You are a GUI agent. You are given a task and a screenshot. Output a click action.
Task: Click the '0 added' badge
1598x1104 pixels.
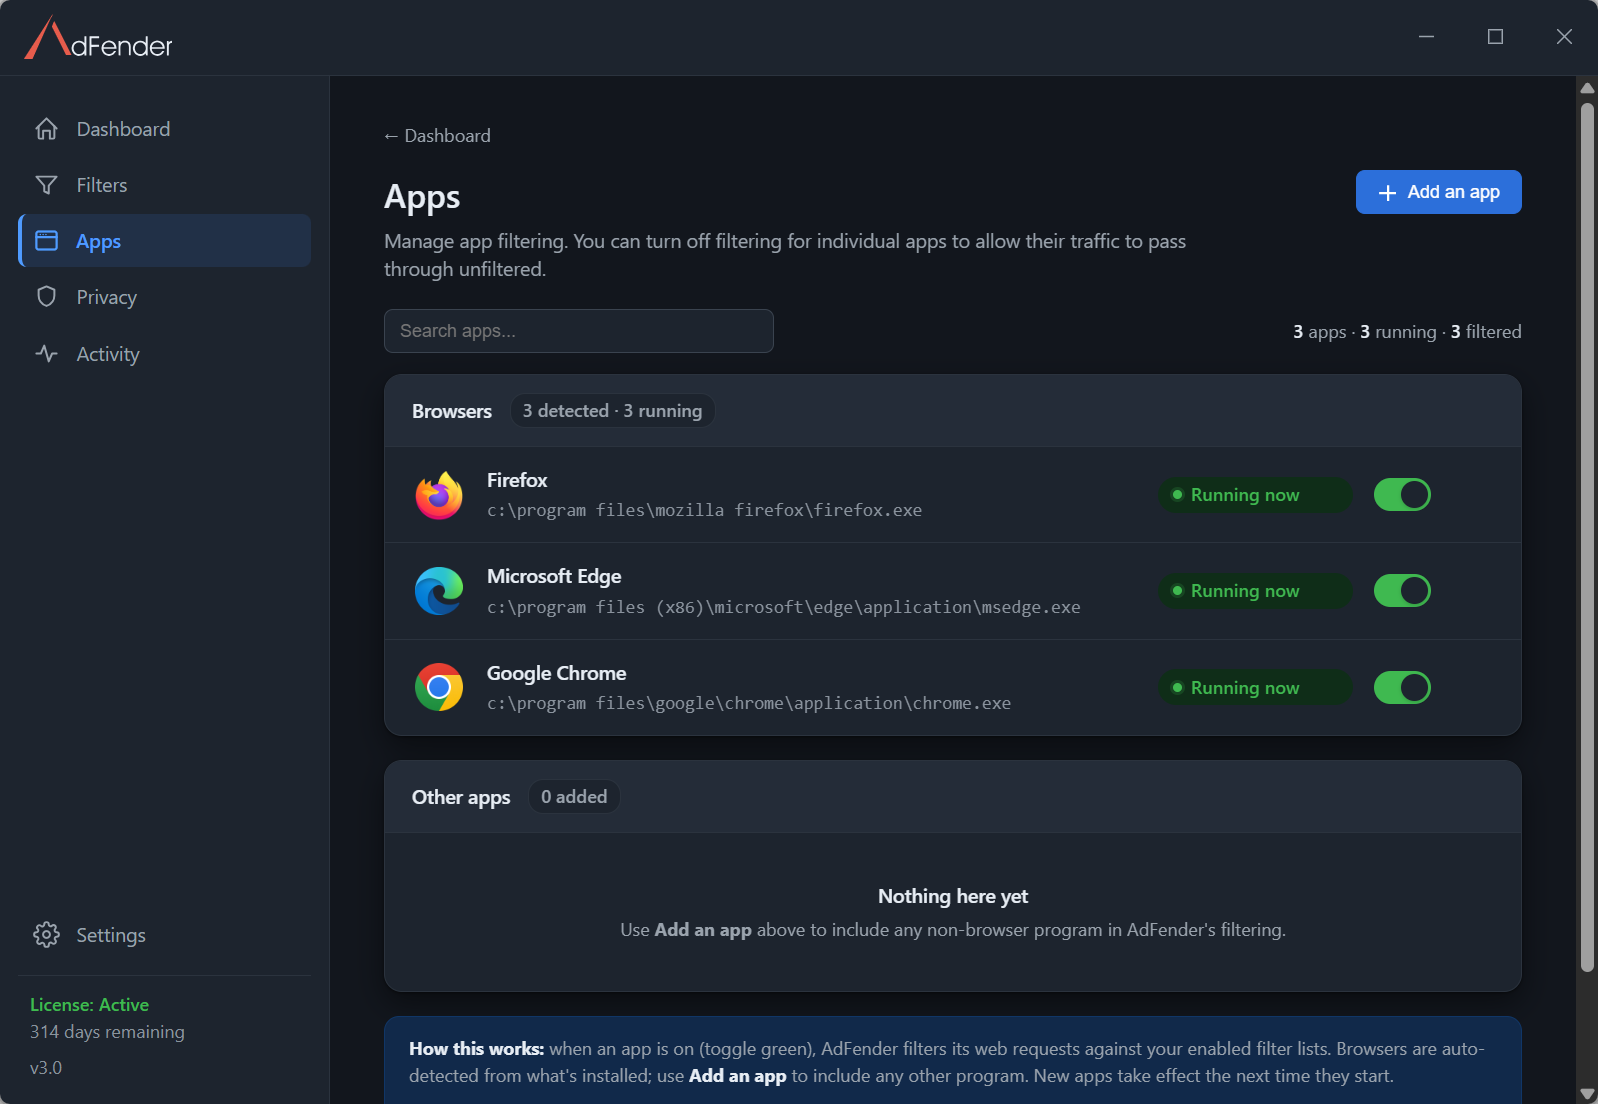pyautogui.click(x=574, y=797)
